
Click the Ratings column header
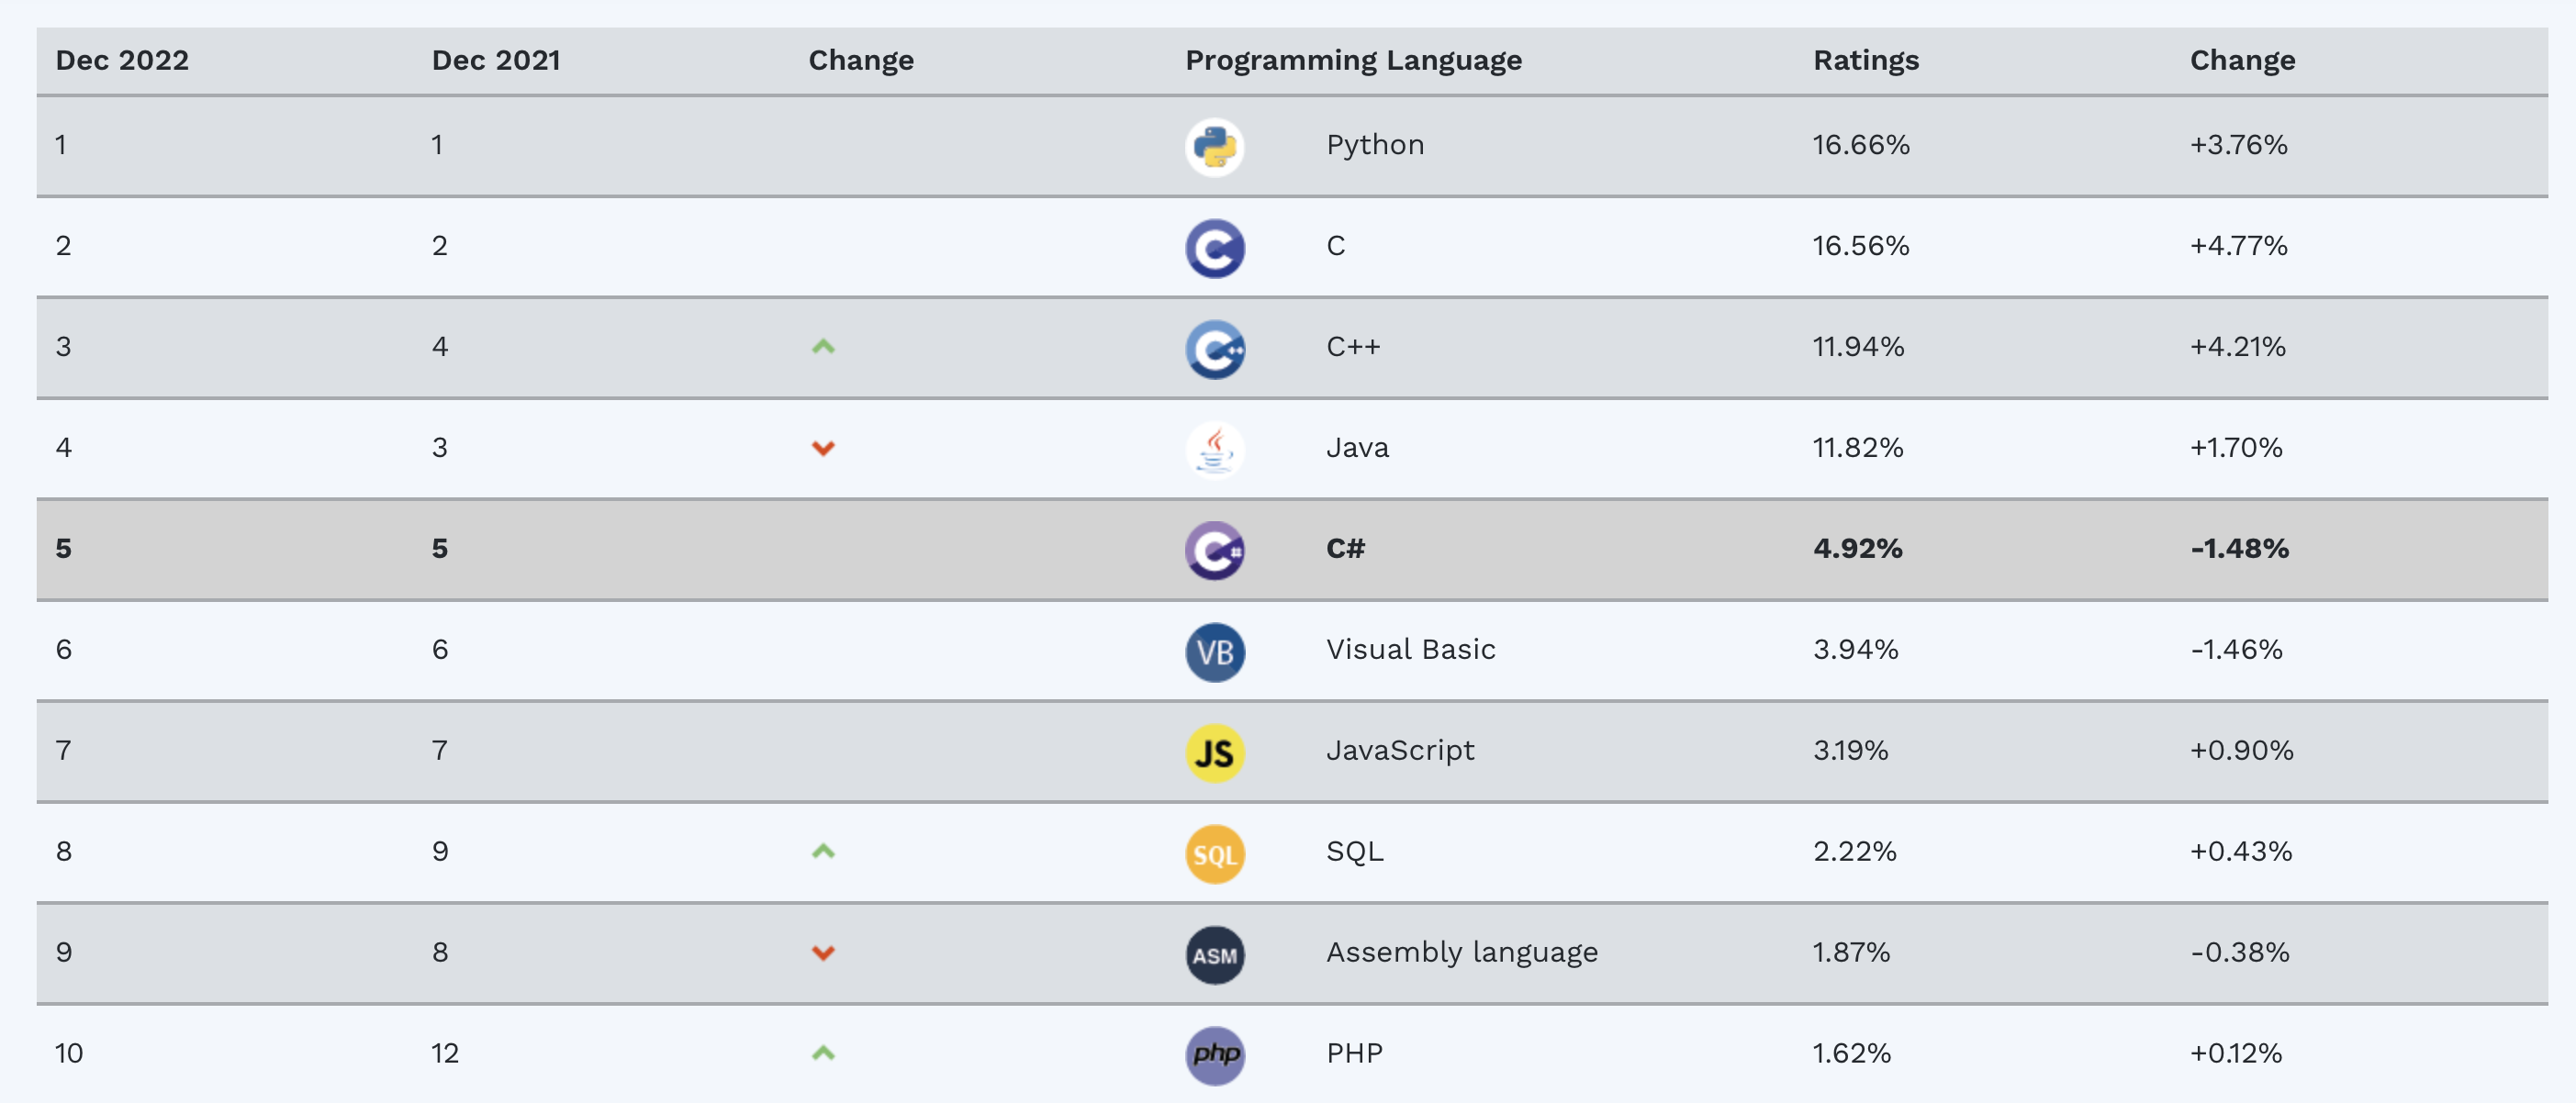[x=1866, y=60]
